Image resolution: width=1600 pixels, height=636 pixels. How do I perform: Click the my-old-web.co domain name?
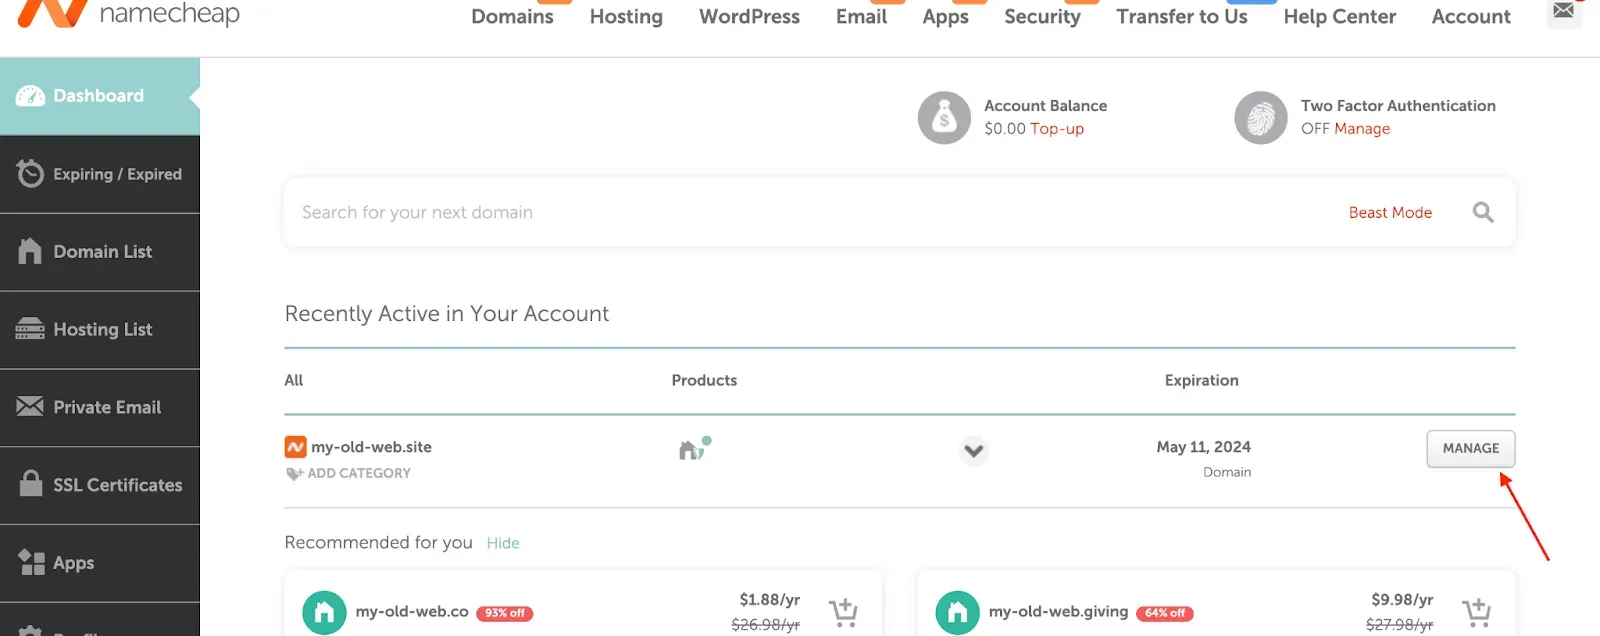pyautogui.click(x=412, y=611)
